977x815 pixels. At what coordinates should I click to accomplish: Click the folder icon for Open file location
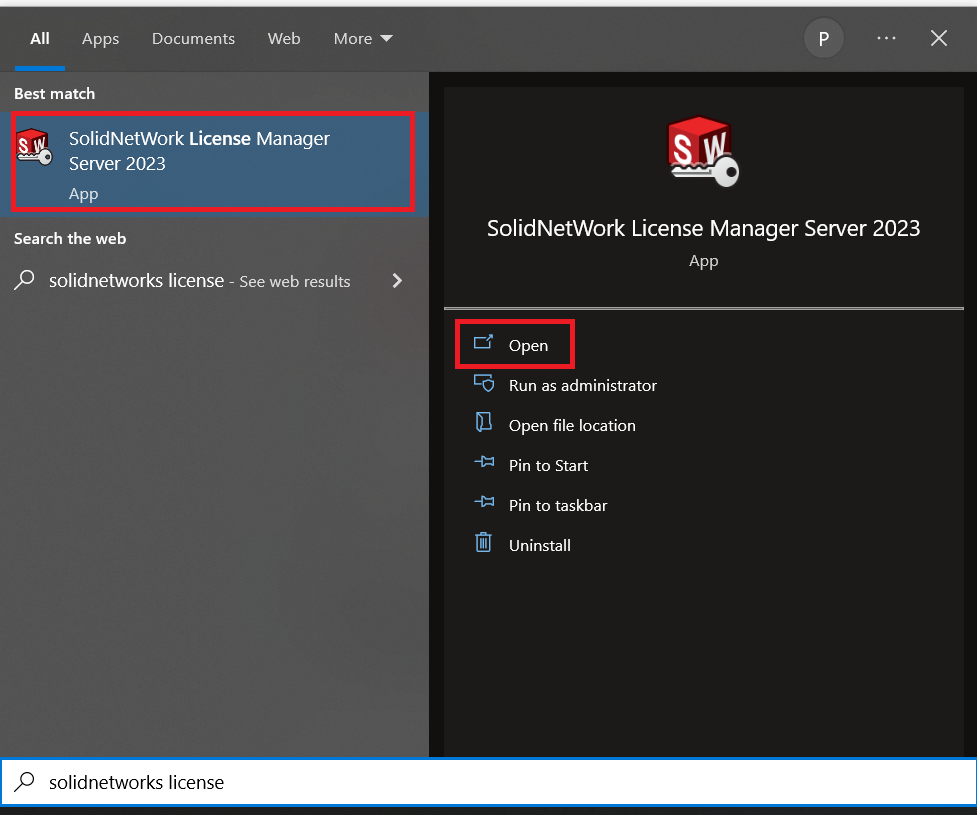484,422
